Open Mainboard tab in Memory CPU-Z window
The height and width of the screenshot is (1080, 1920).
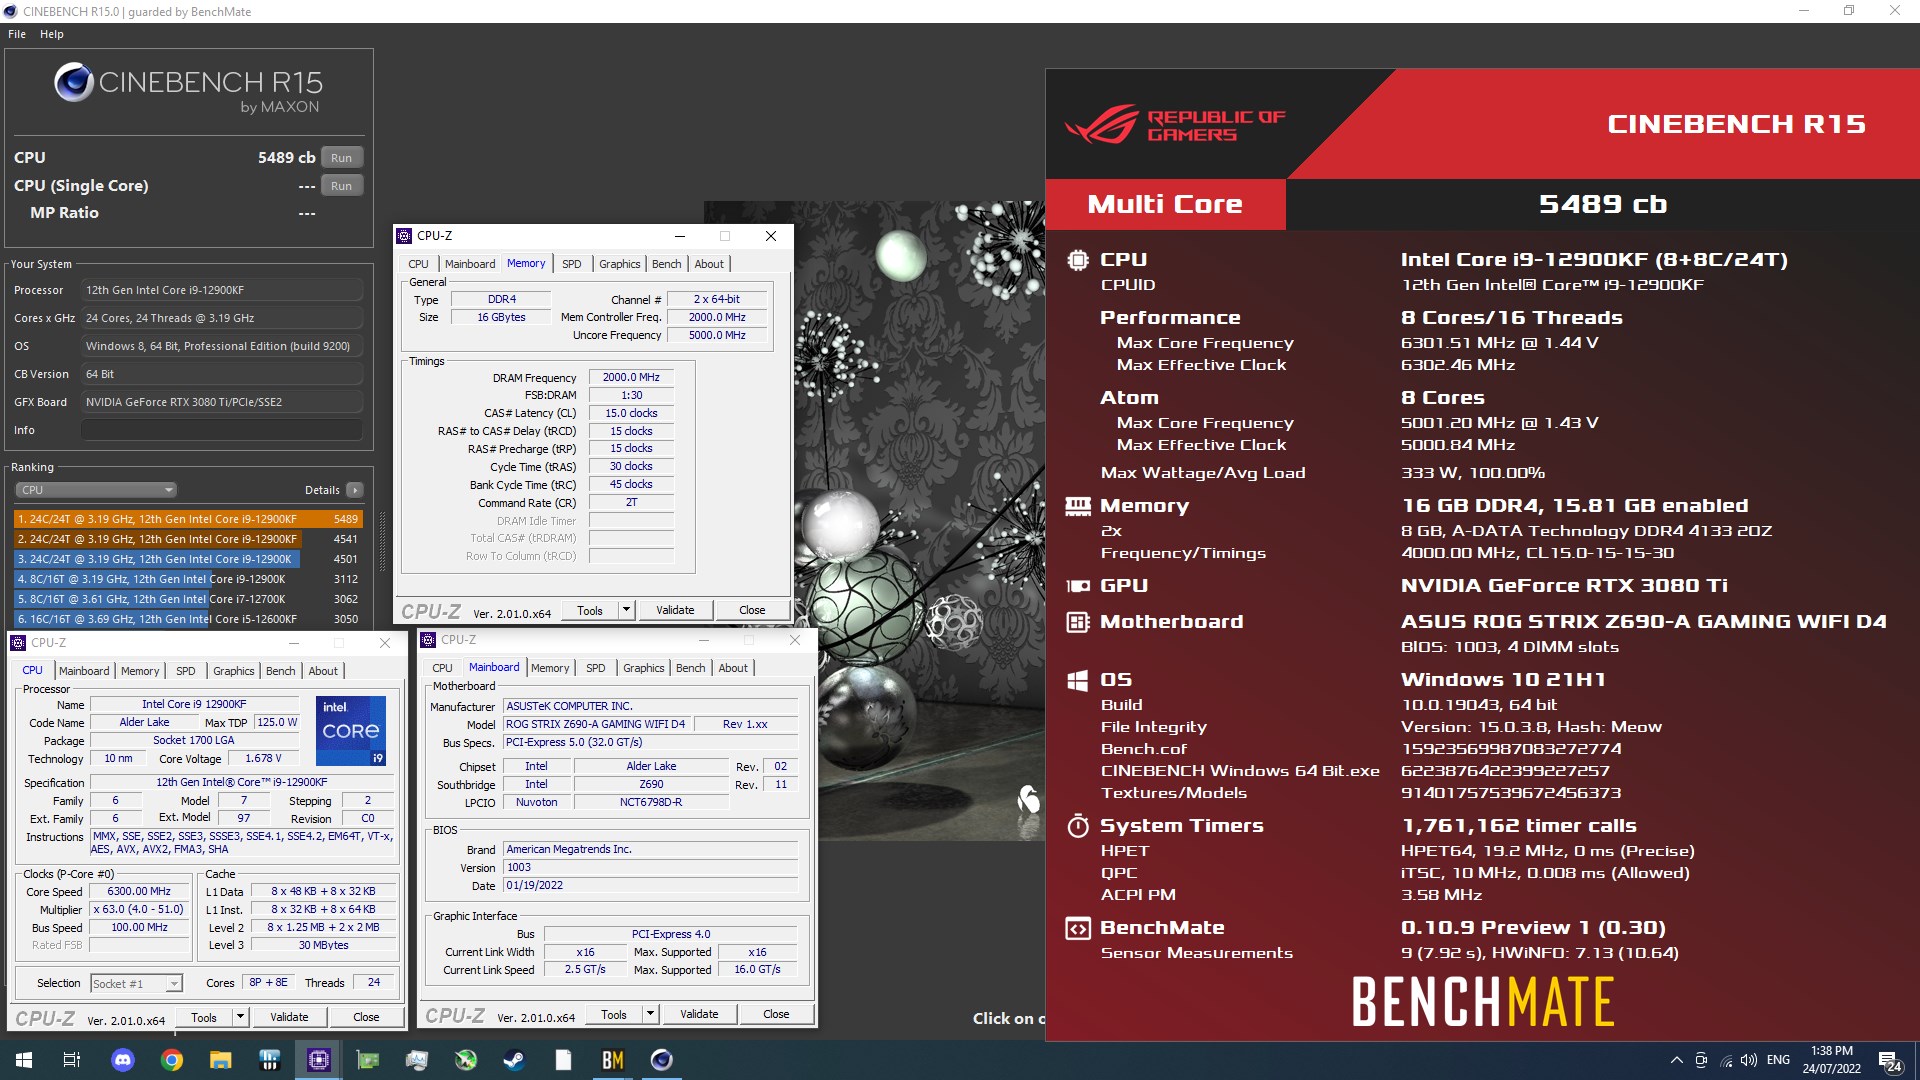click(x=469, y=264)
